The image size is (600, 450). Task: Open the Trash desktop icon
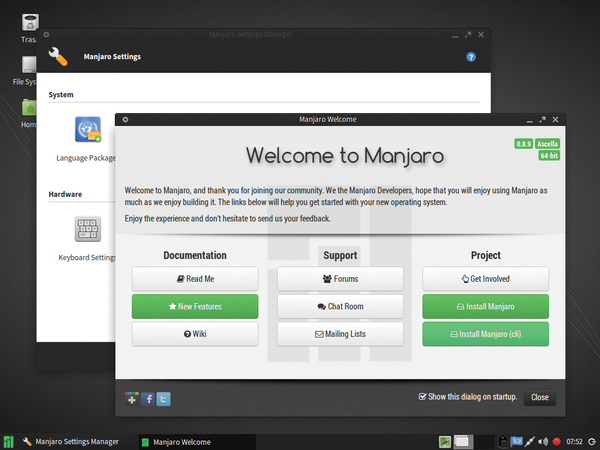[30, 23]
